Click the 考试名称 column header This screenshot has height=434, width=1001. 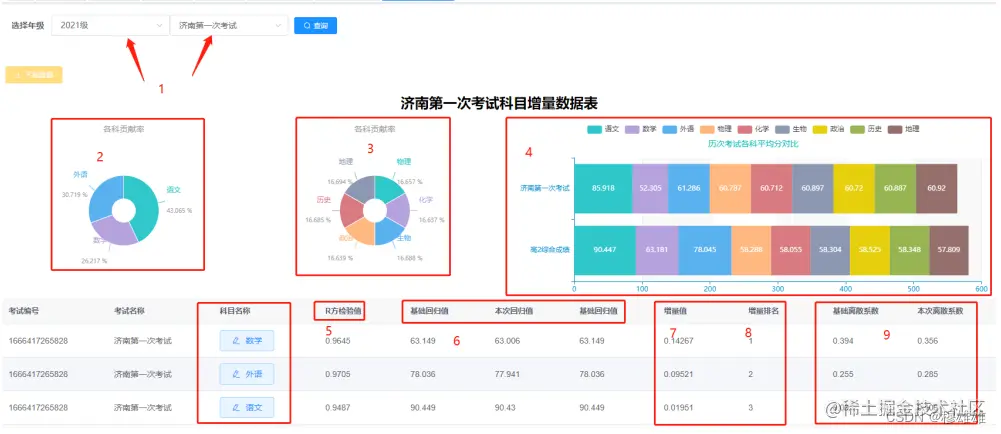click(130, 311)
